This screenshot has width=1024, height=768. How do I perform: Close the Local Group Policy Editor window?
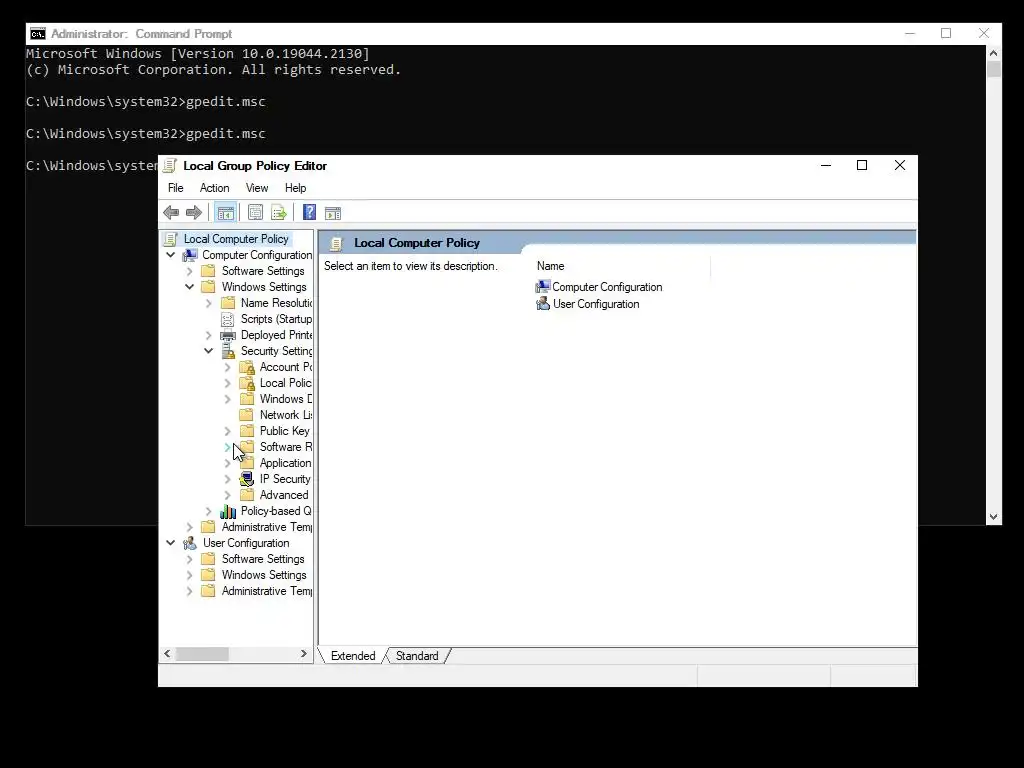[x=900, y=165]
